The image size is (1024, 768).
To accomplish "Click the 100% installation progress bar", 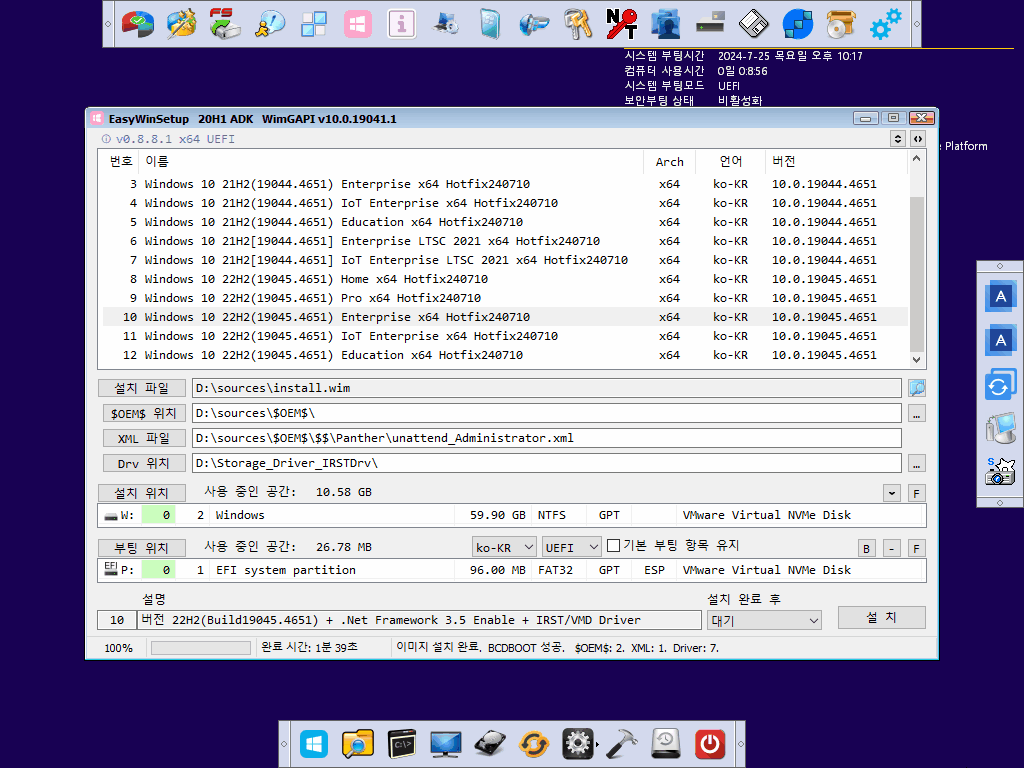I will coord(200,648).
